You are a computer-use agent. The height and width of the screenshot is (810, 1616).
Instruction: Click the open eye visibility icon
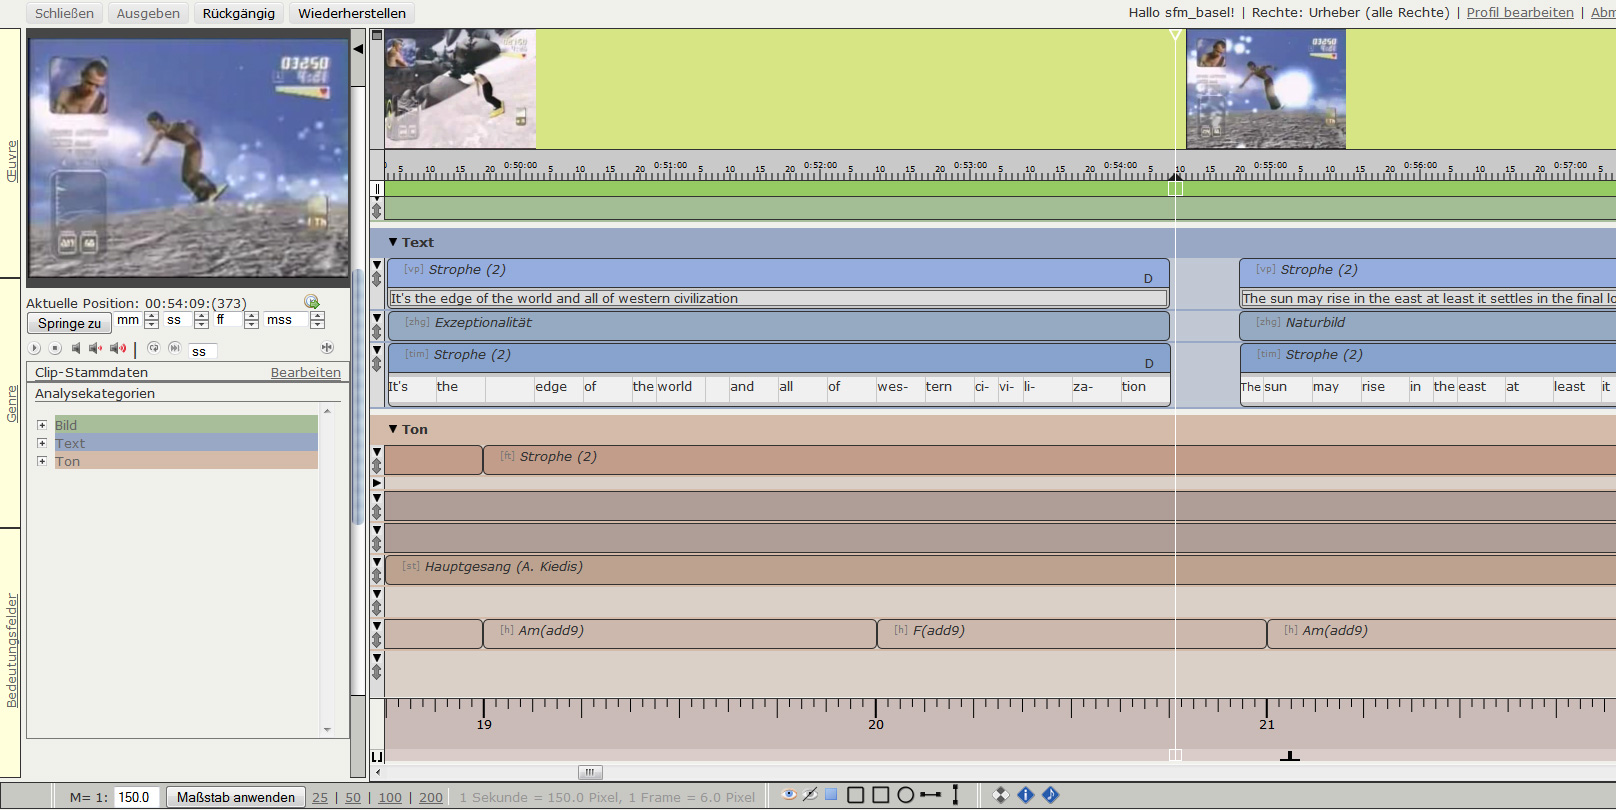789,795
